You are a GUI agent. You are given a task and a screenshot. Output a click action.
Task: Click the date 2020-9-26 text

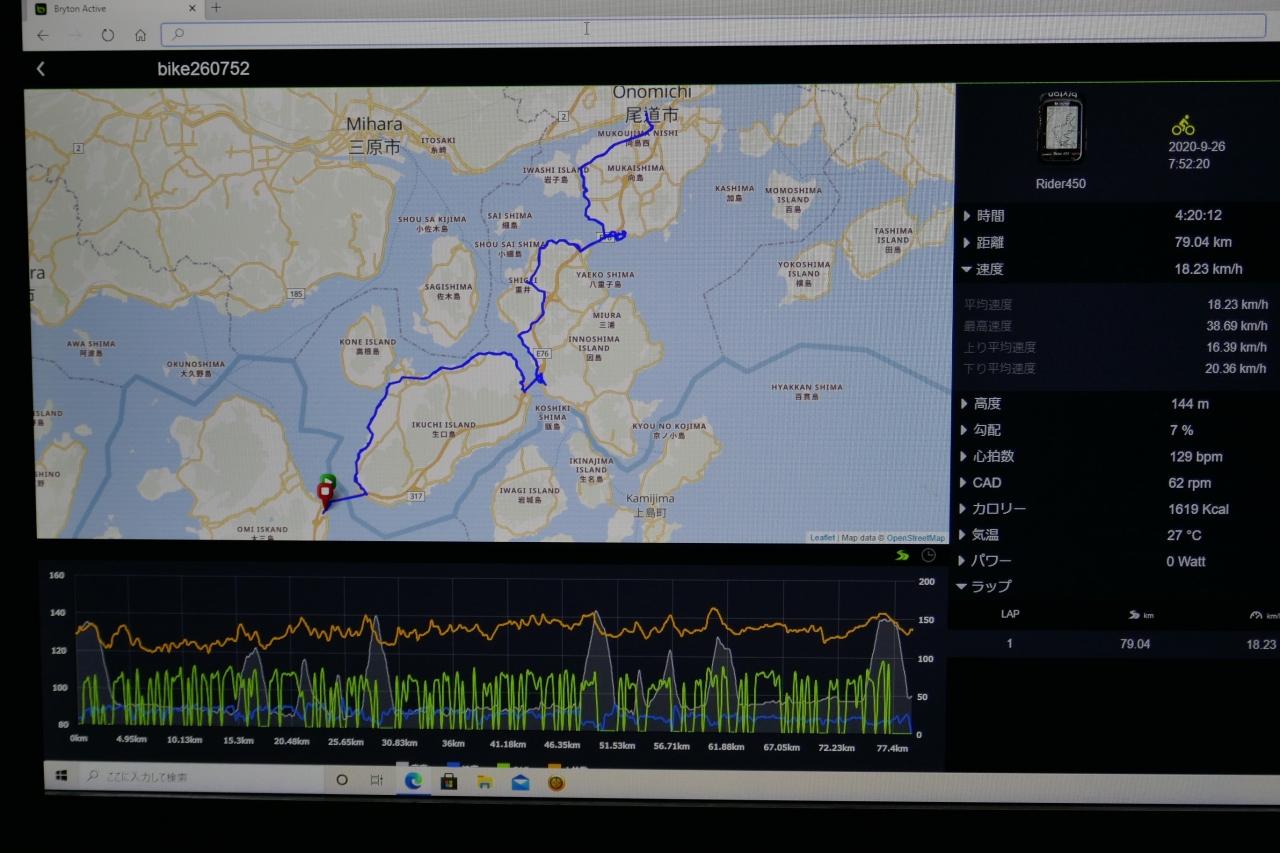1196,146
